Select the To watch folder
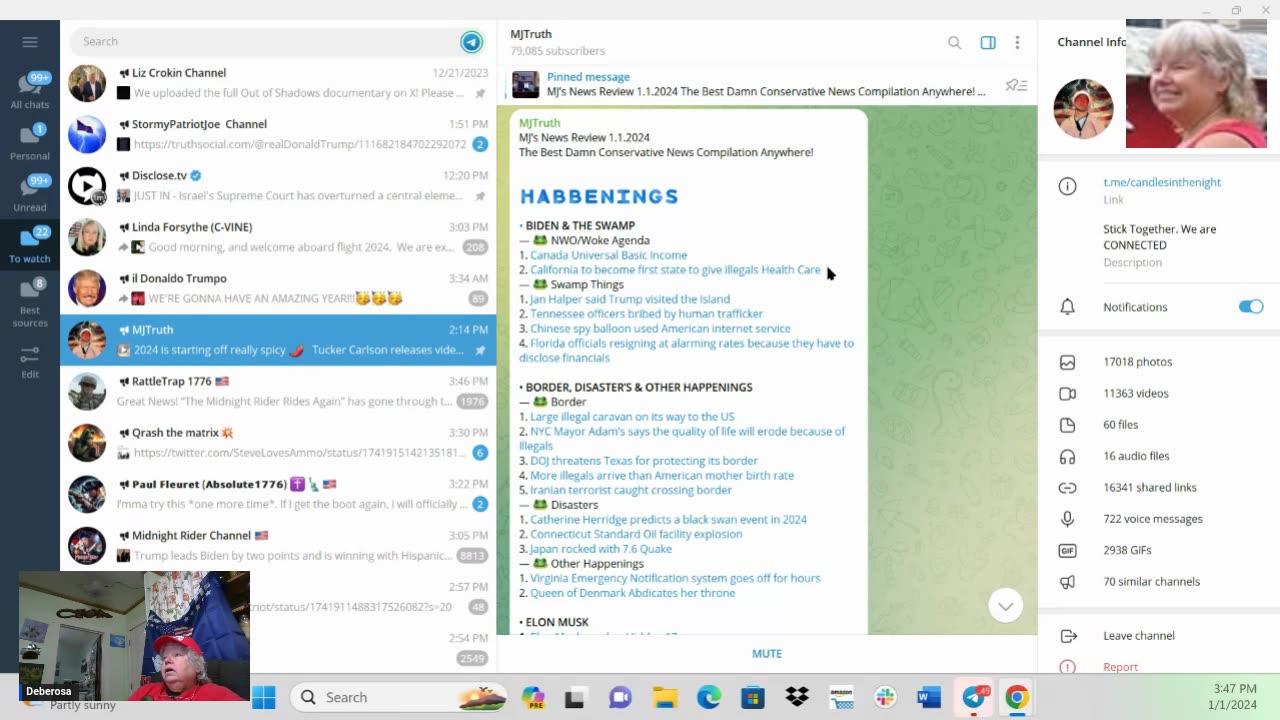The width and height of the screenshot is (1280, 720). [30, 245]
